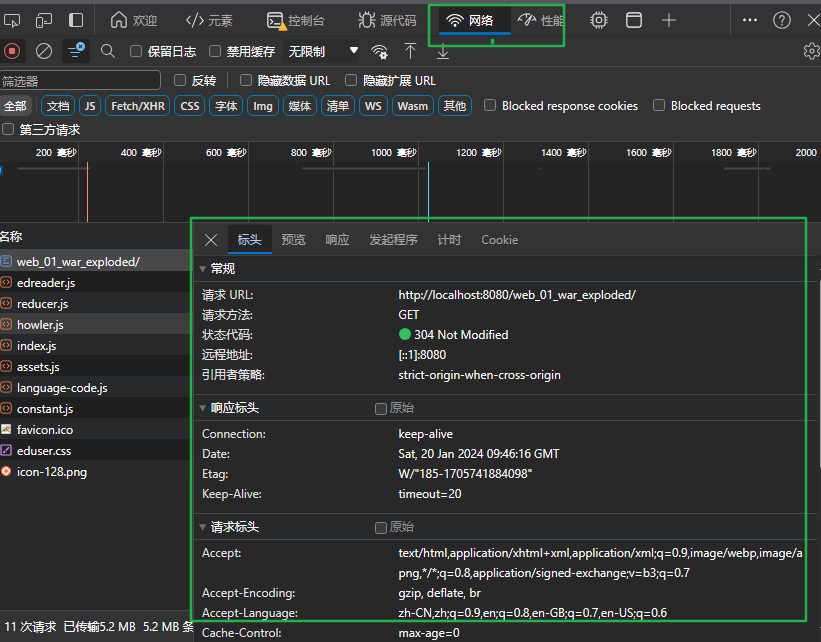Close the request details pane
Screen dimensions: 821x642
(211, 240)
